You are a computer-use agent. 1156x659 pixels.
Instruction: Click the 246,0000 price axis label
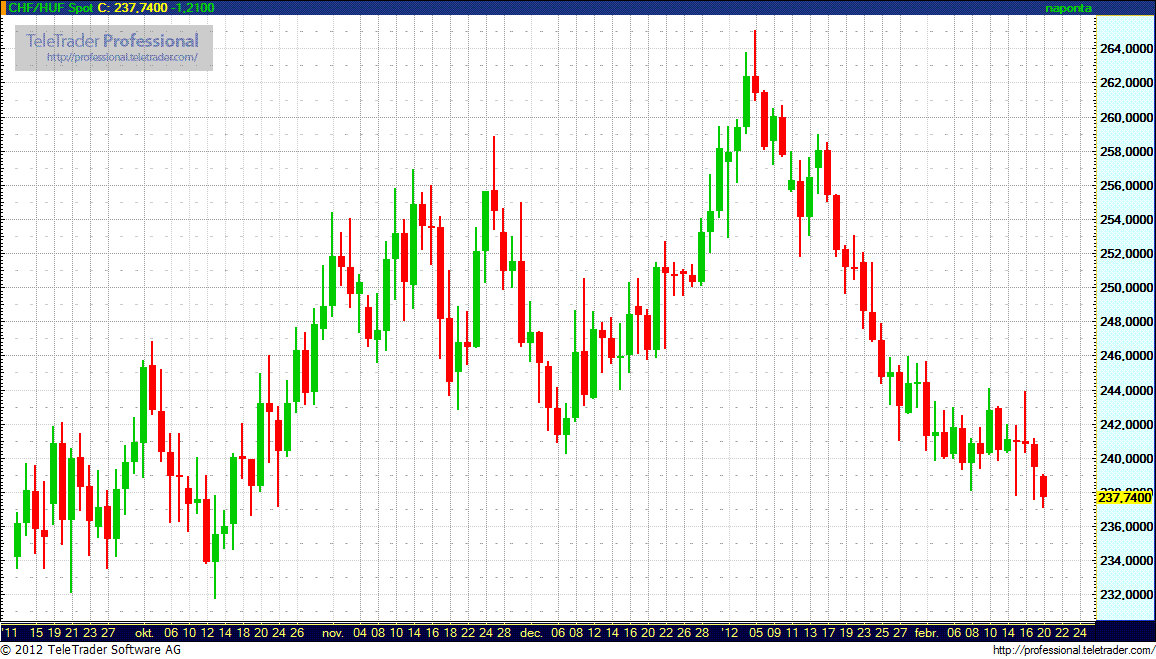coord(1125,357)
